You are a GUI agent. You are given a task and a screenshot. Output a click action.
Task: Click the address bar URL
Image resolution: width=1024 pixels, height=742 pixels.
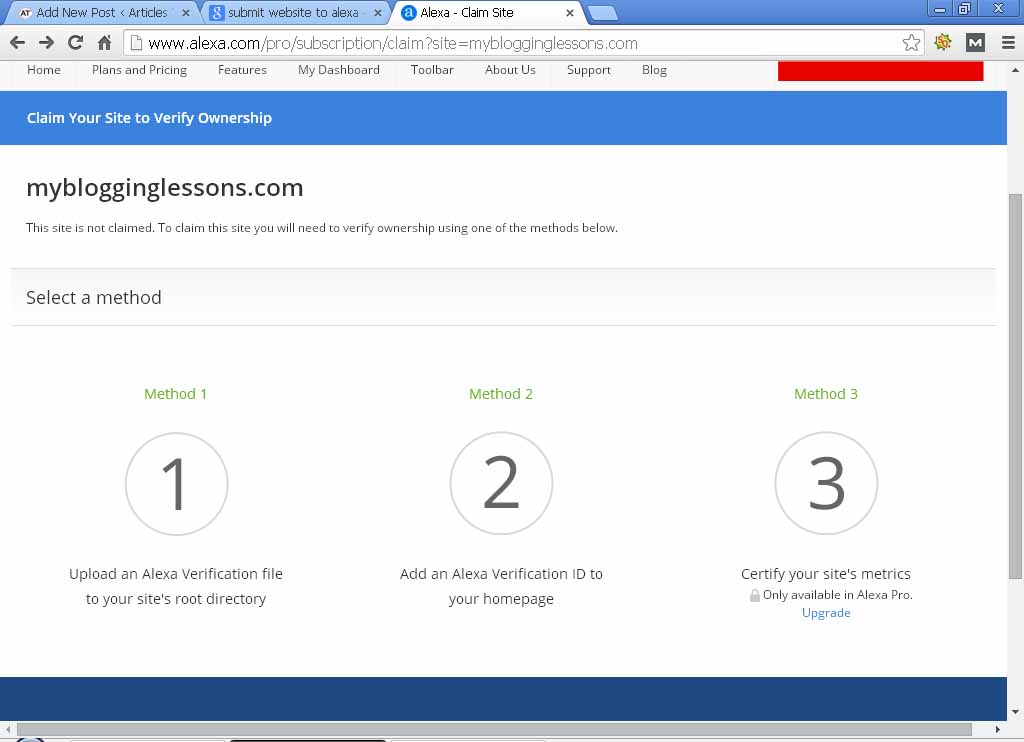pyautogui.click(x=392, y=44)
